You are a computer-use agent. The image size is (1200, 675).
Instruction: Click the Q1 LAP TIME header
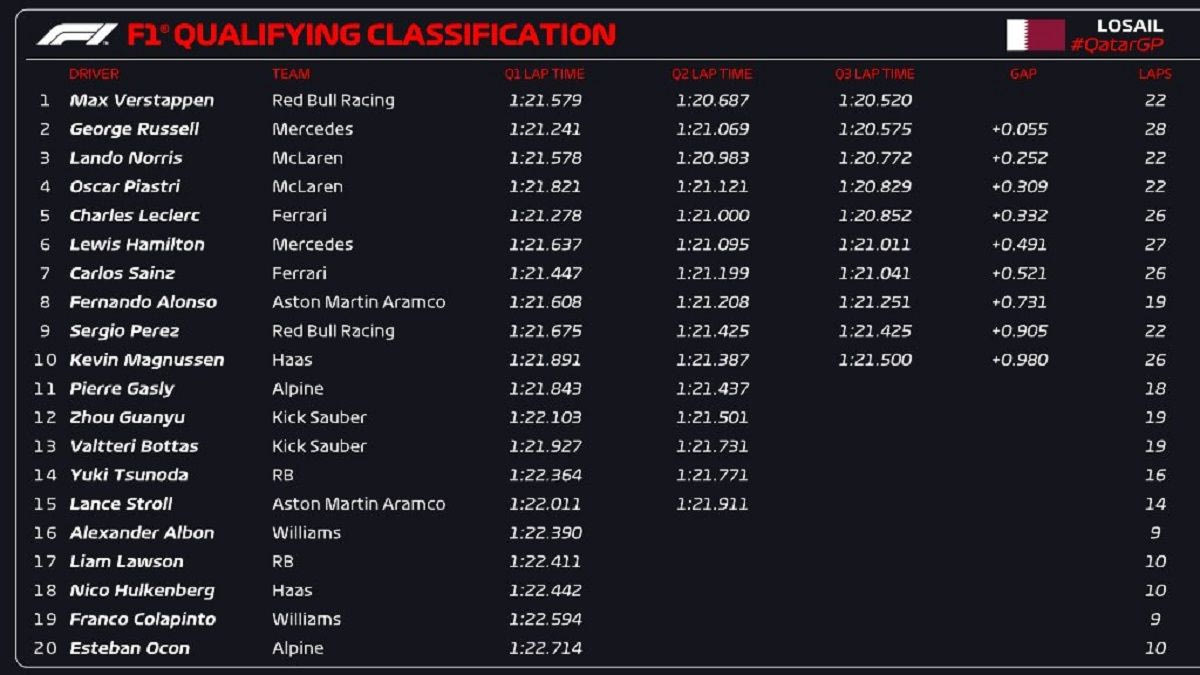pos(544,74)
